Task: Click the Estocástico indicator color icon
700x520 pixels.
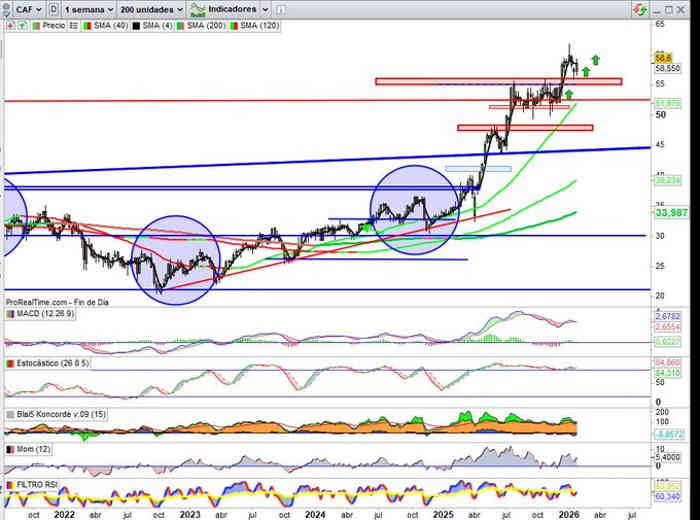Action: (9, 363)
